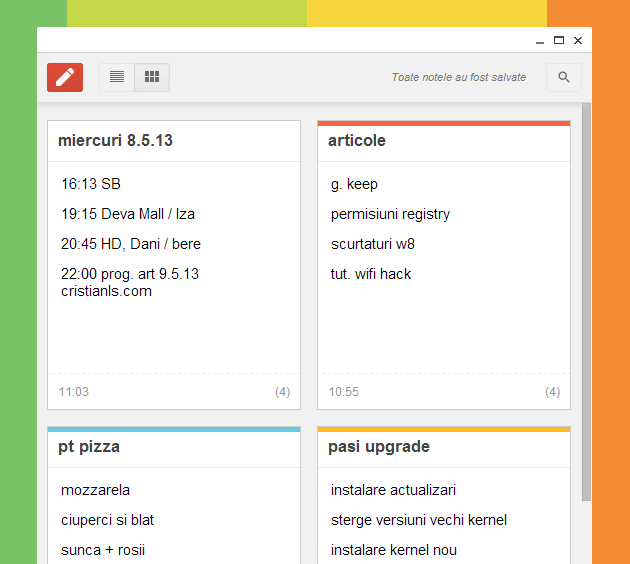Select 'sterge versiuni vechi kernel' item

point(419,520)
